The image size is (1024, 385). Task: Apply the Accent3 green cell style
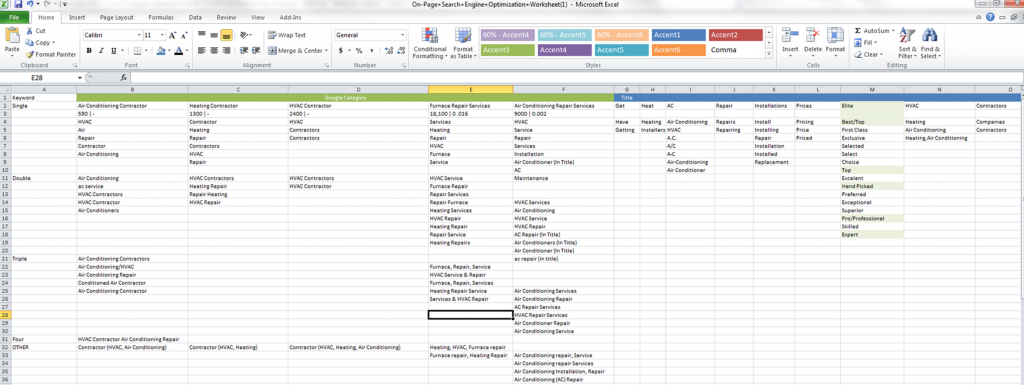tap(507, 50)
